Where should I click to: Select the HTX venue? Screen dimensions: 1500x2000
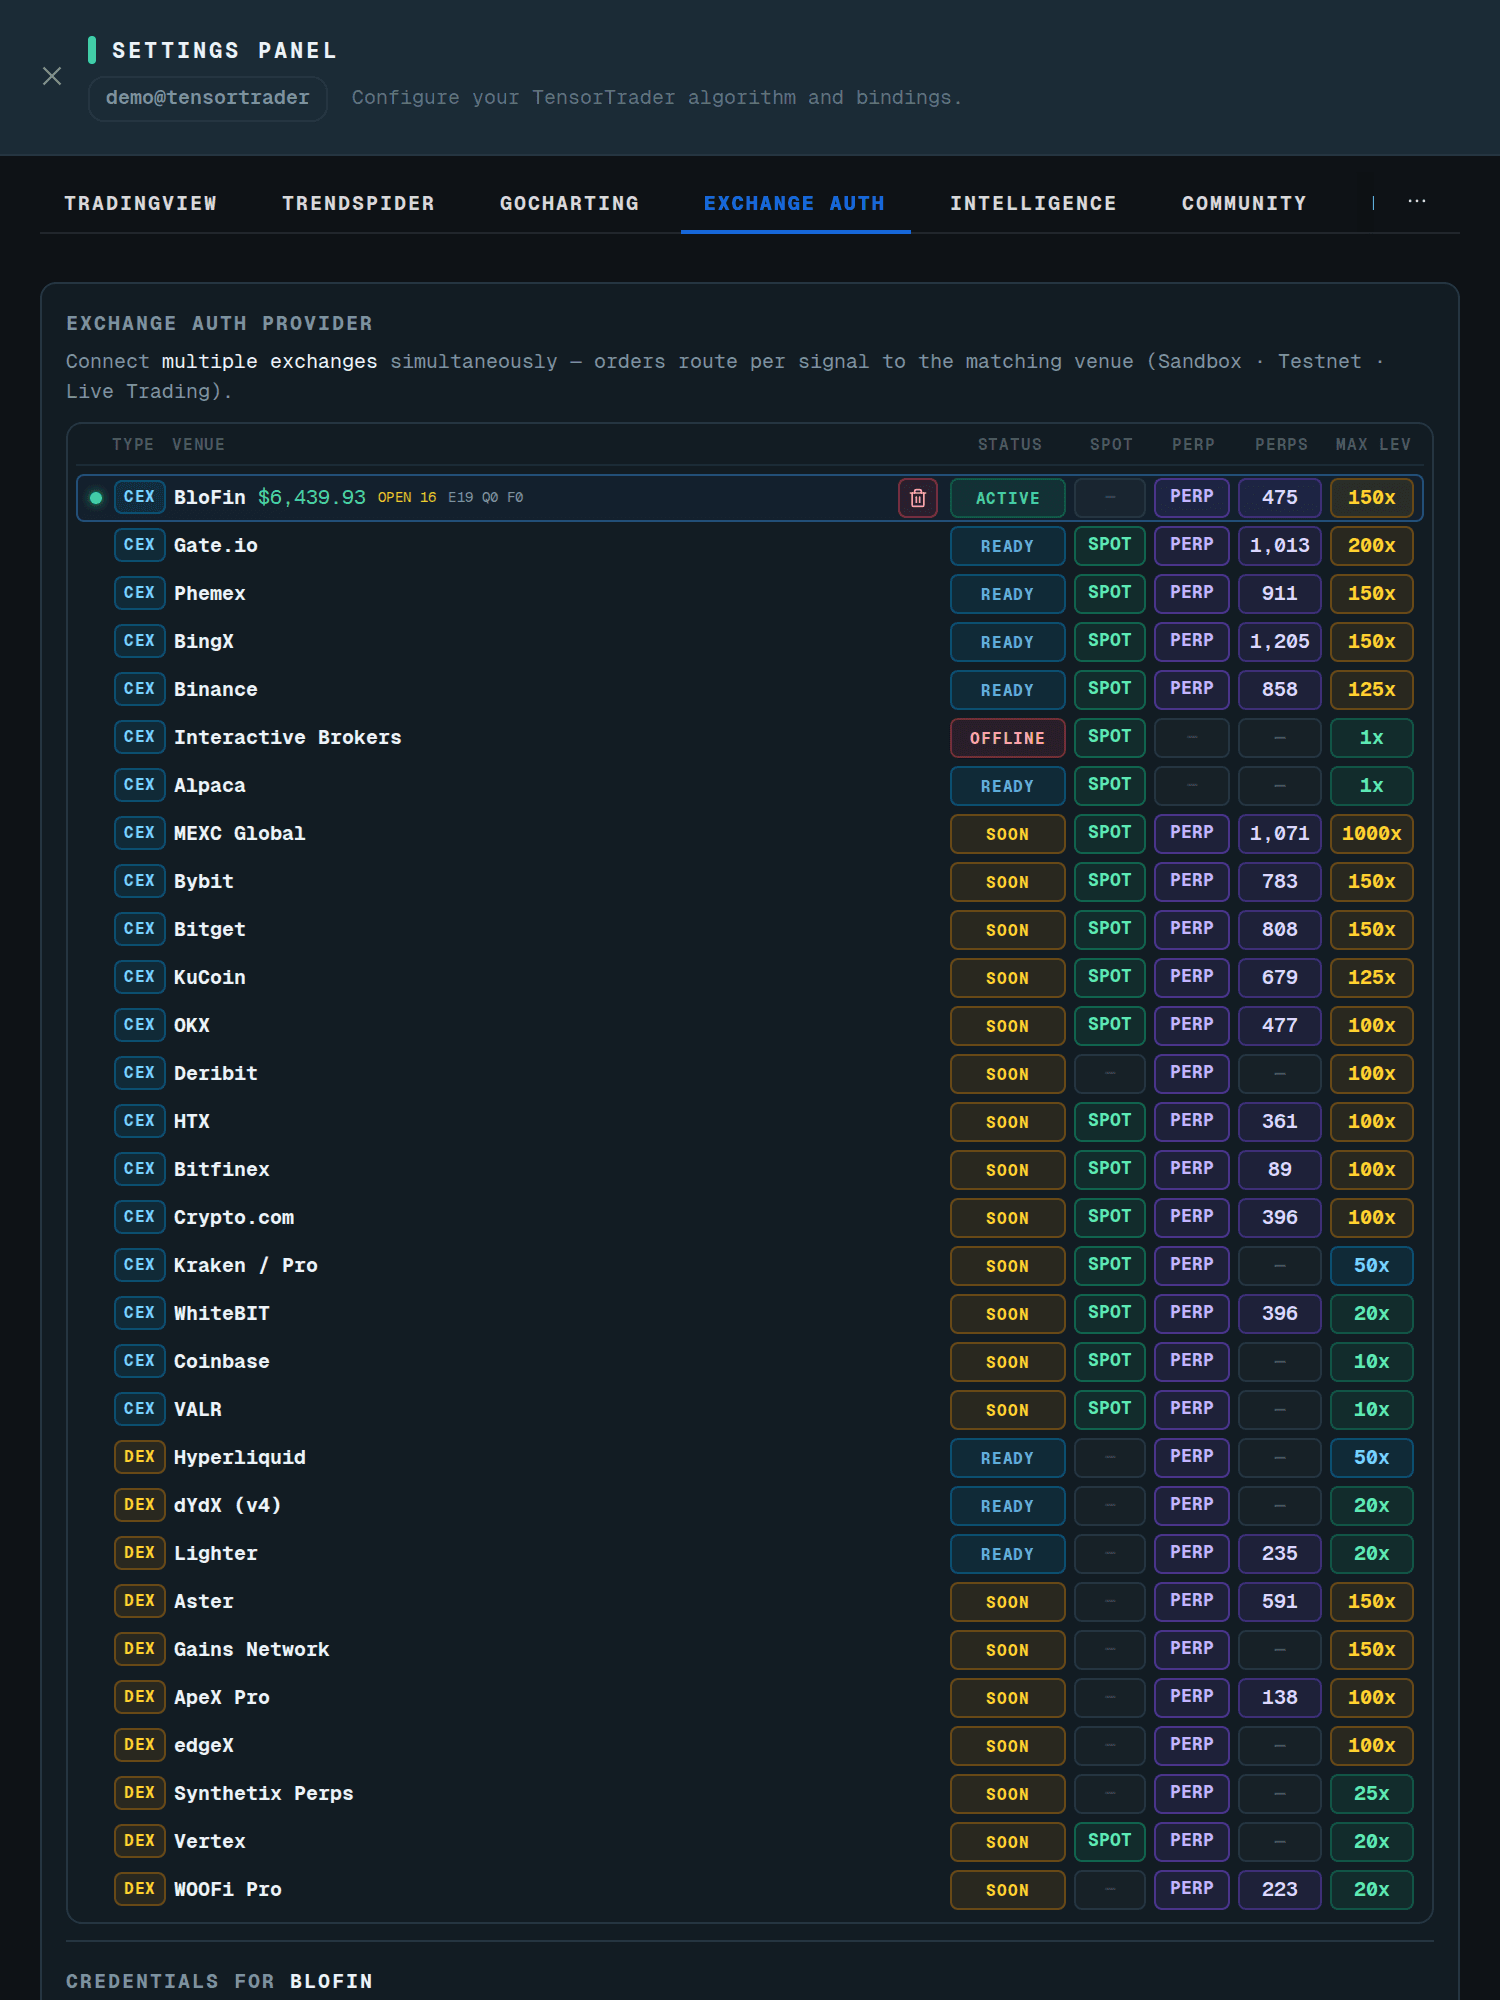click(x=749, y=1122)
